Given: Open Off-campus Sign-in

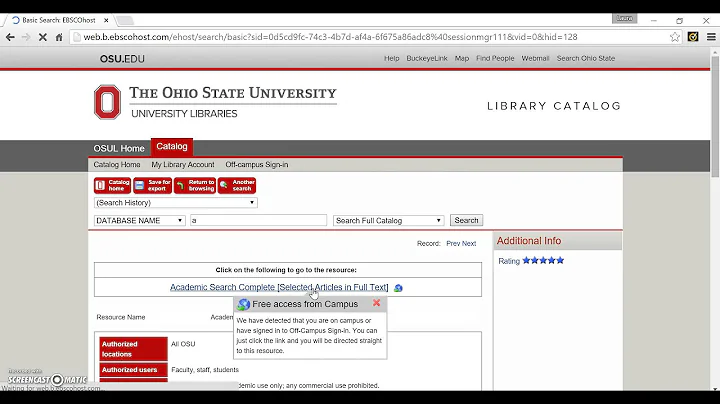Looking at the screenshot, I should 257,164.
